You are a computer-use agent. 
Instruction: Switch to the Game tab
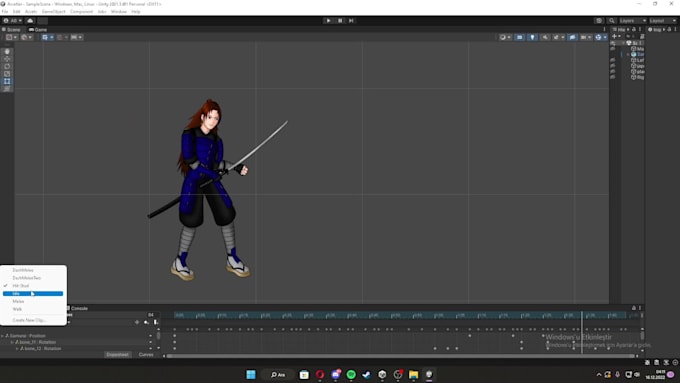(x=38, y=29)
